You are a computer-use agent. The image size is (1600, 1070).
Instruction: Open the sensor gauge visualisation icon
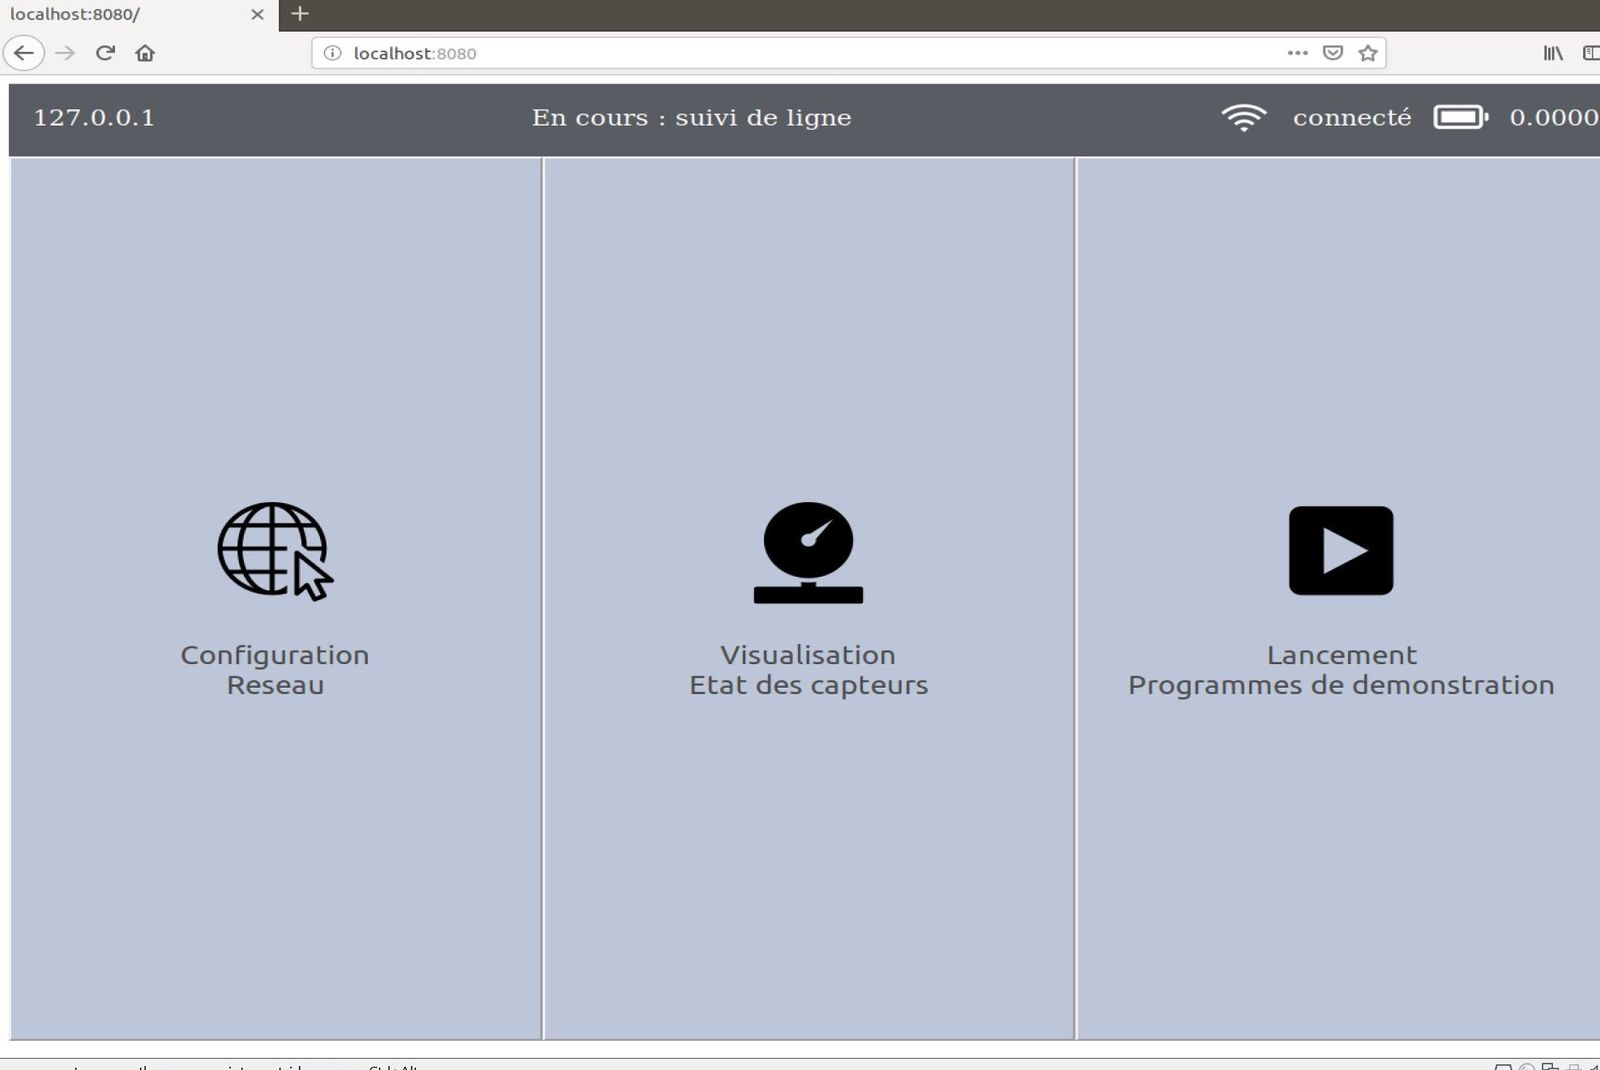pyautogui.click(x=808, y=552)
